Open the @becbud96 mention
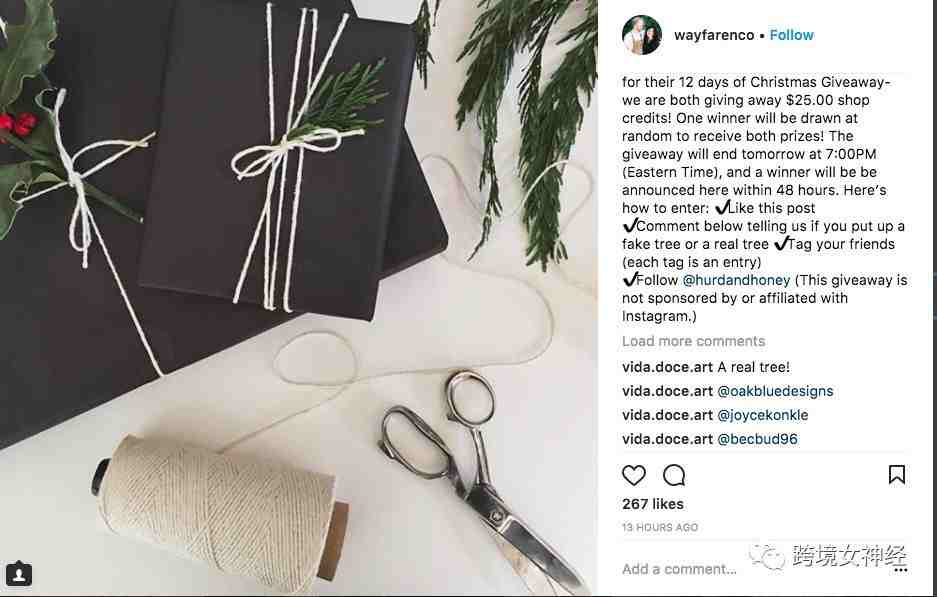The image size is (937, 597). (757, 439)
